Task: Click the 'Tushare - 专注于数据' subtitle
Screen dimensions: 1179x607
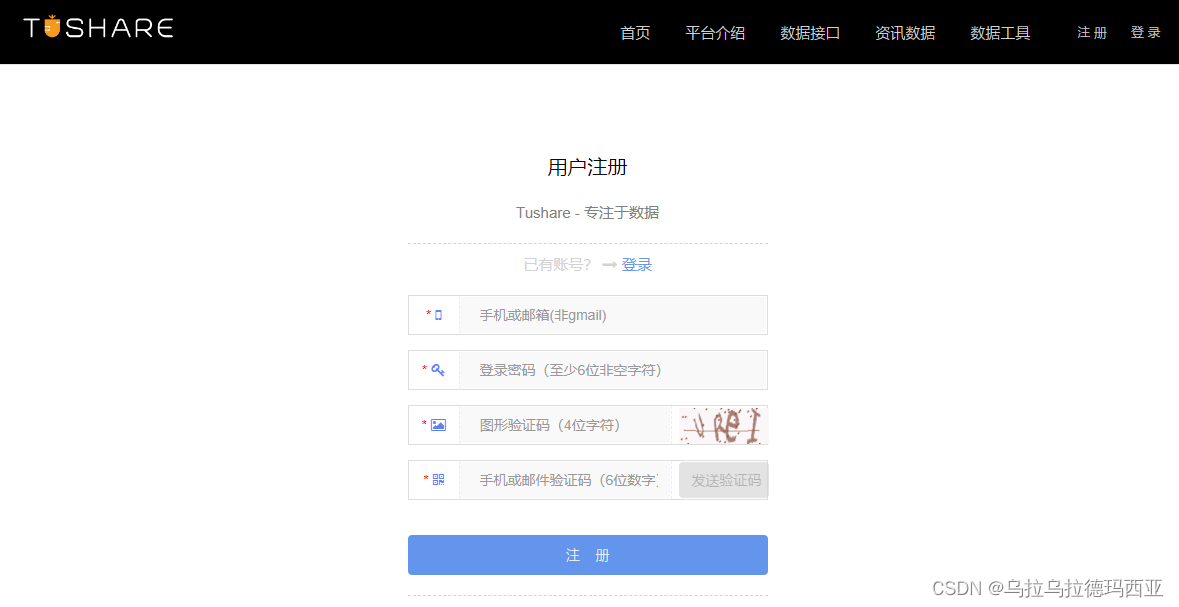Action: point(587,213)
